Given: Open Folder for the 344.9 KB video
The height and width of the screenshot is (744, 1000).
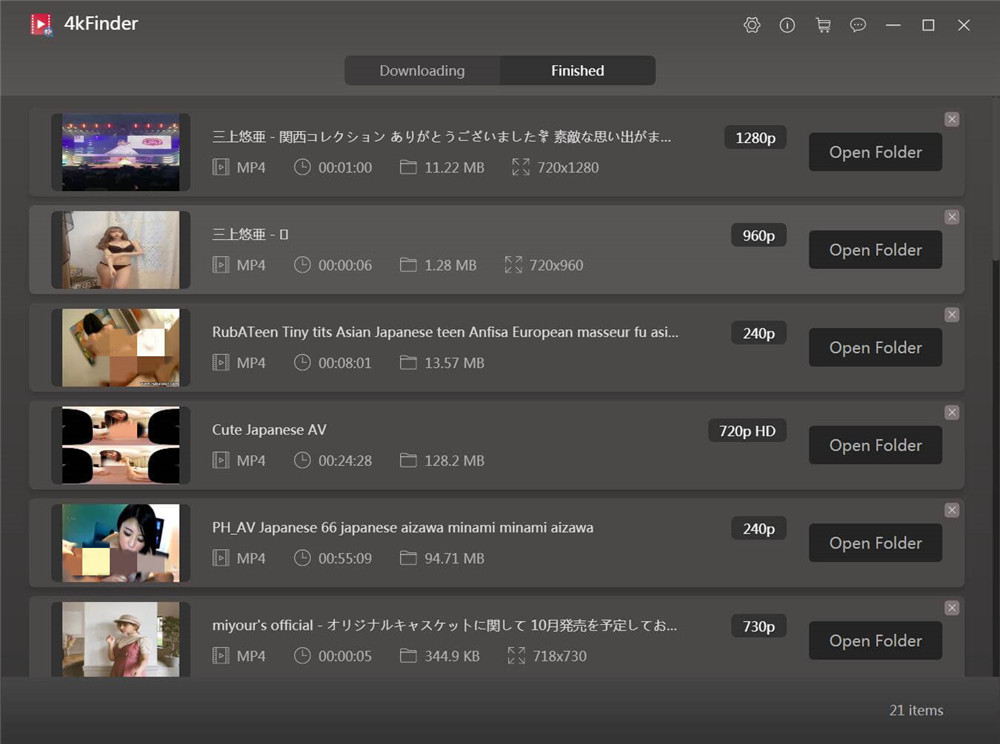Looking at the screenshot, I should (875, 641).
